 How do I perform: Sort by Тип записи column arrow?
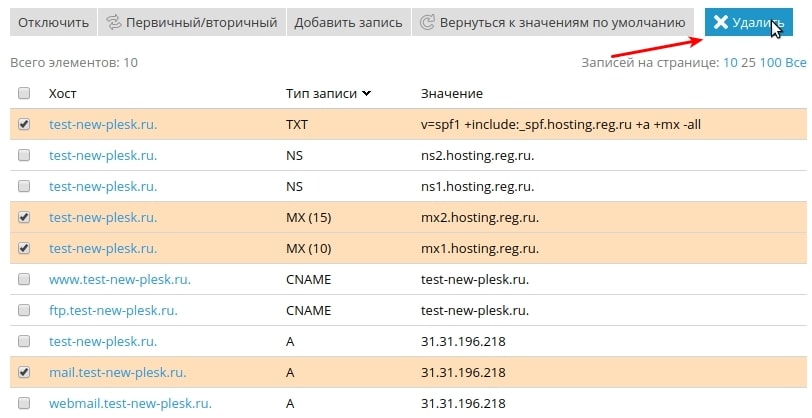pos(367,93)
